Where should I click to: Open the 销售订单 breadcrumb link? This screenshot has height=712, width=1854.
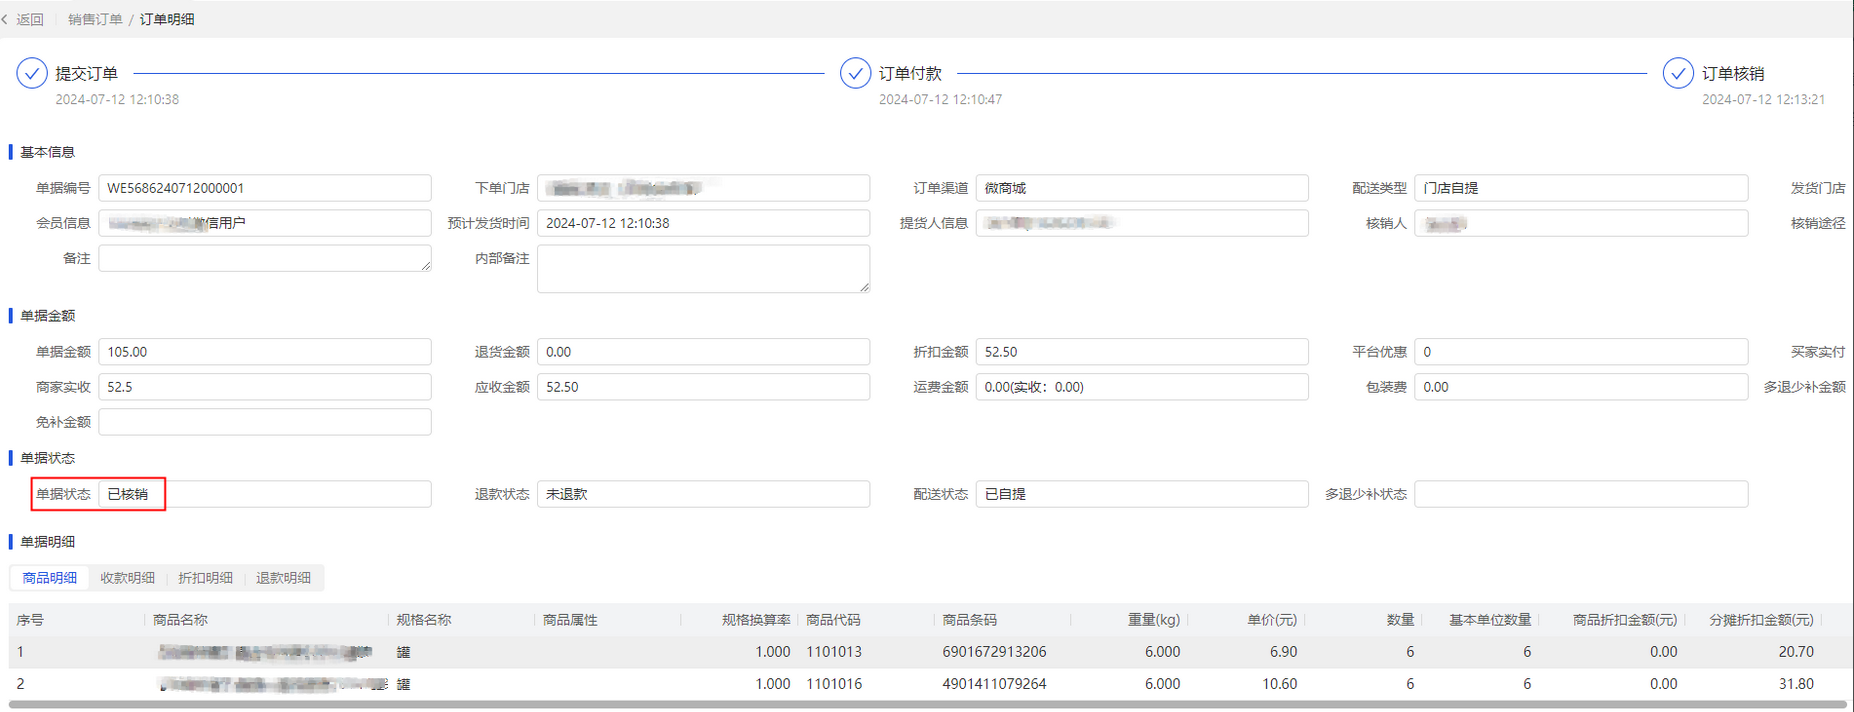click(95, 19)
